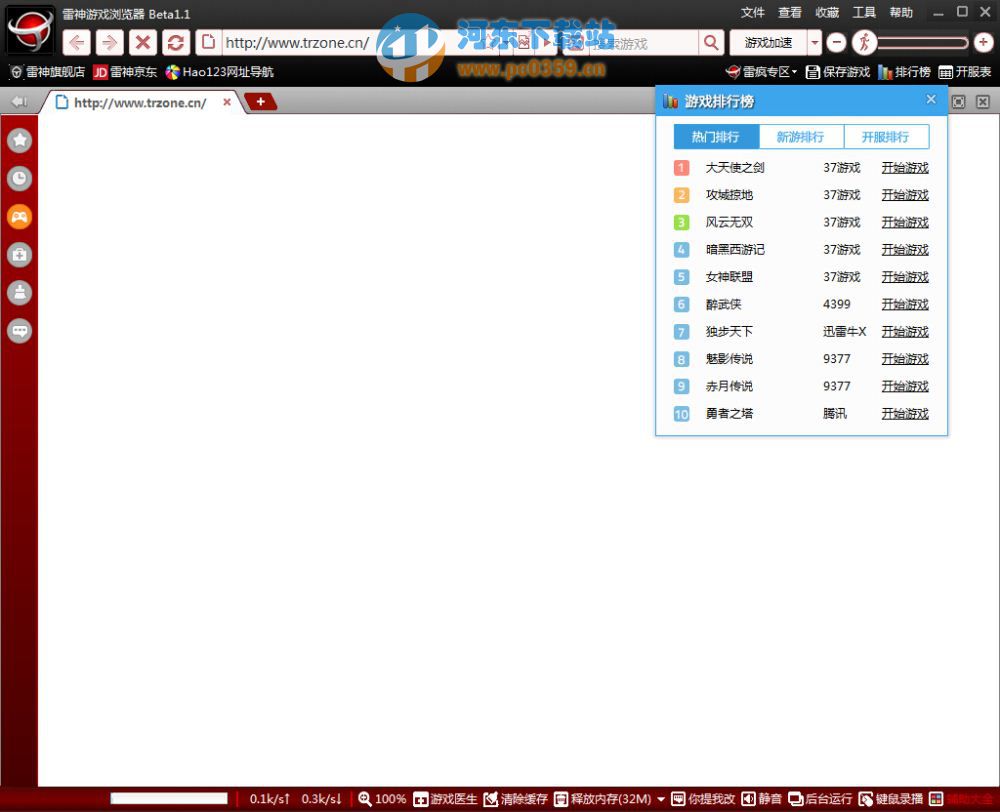Open 游戏医生 in status bar
The width and height of the screenshot is (1000, 812).
(x=445, y=799)
